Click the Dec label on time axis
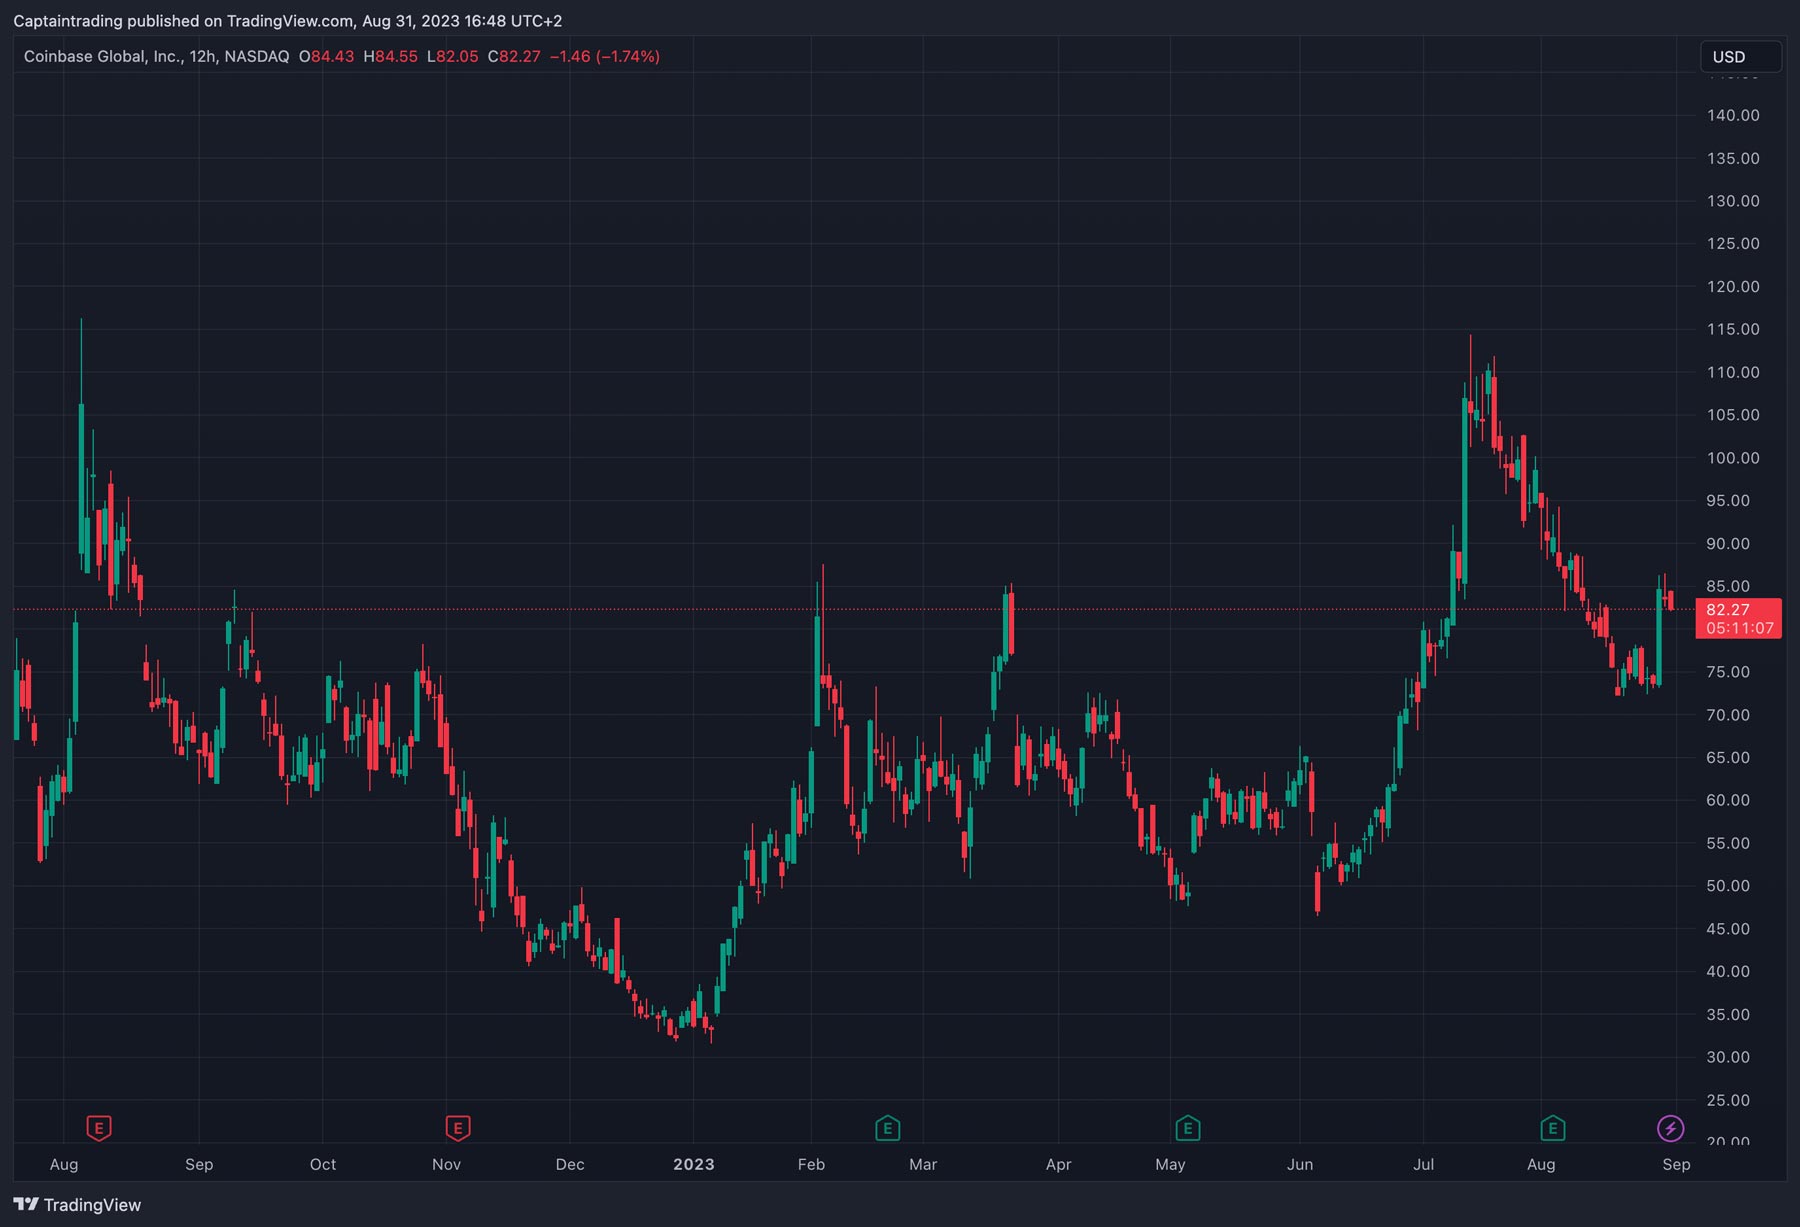1800x1227 pixels. click(570, 1164)
